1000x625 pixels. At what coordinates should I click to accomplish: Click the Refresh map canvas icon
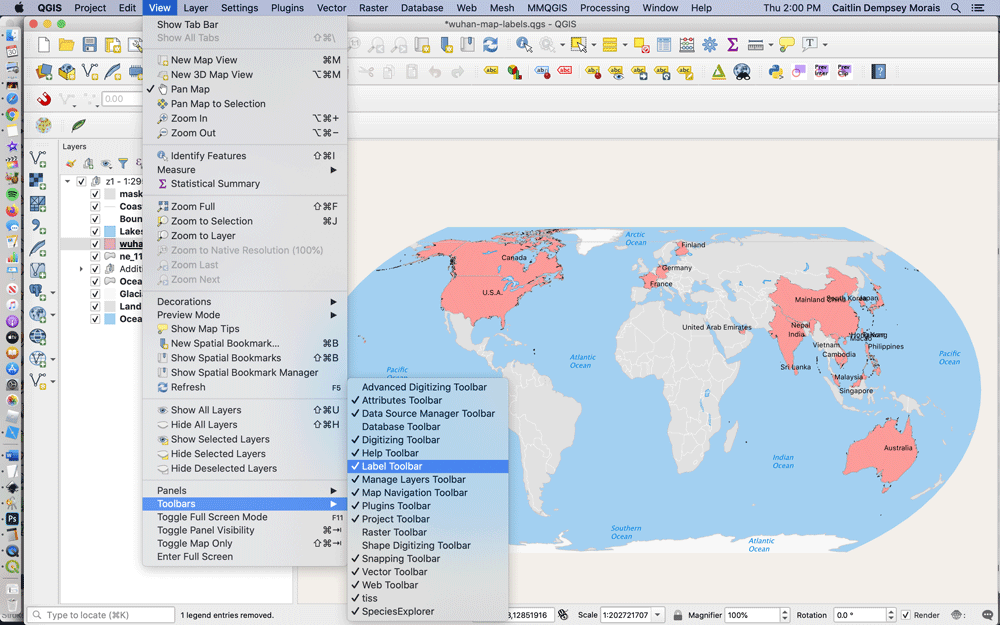click(x=490, y=45)
